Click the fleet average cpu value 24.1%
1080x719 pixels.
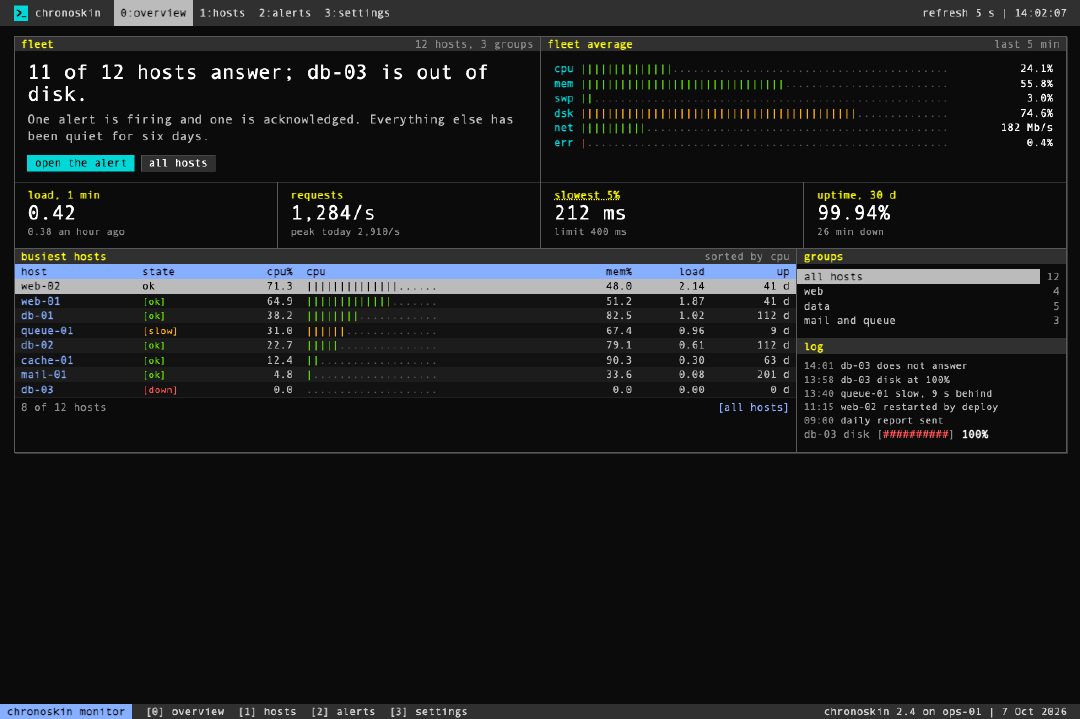click(x=1036, y=69)
